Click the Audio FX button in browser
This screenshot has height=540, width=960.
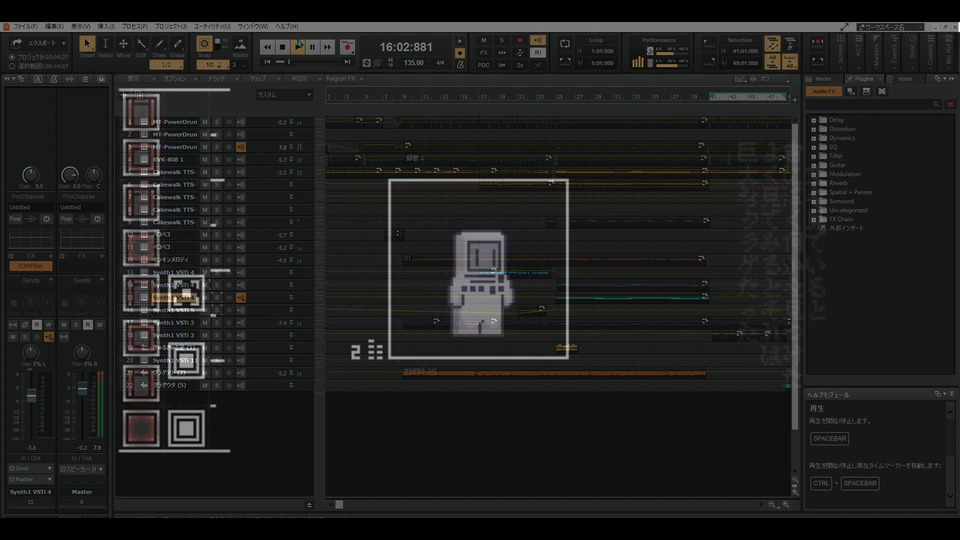[x=823, y=91]
